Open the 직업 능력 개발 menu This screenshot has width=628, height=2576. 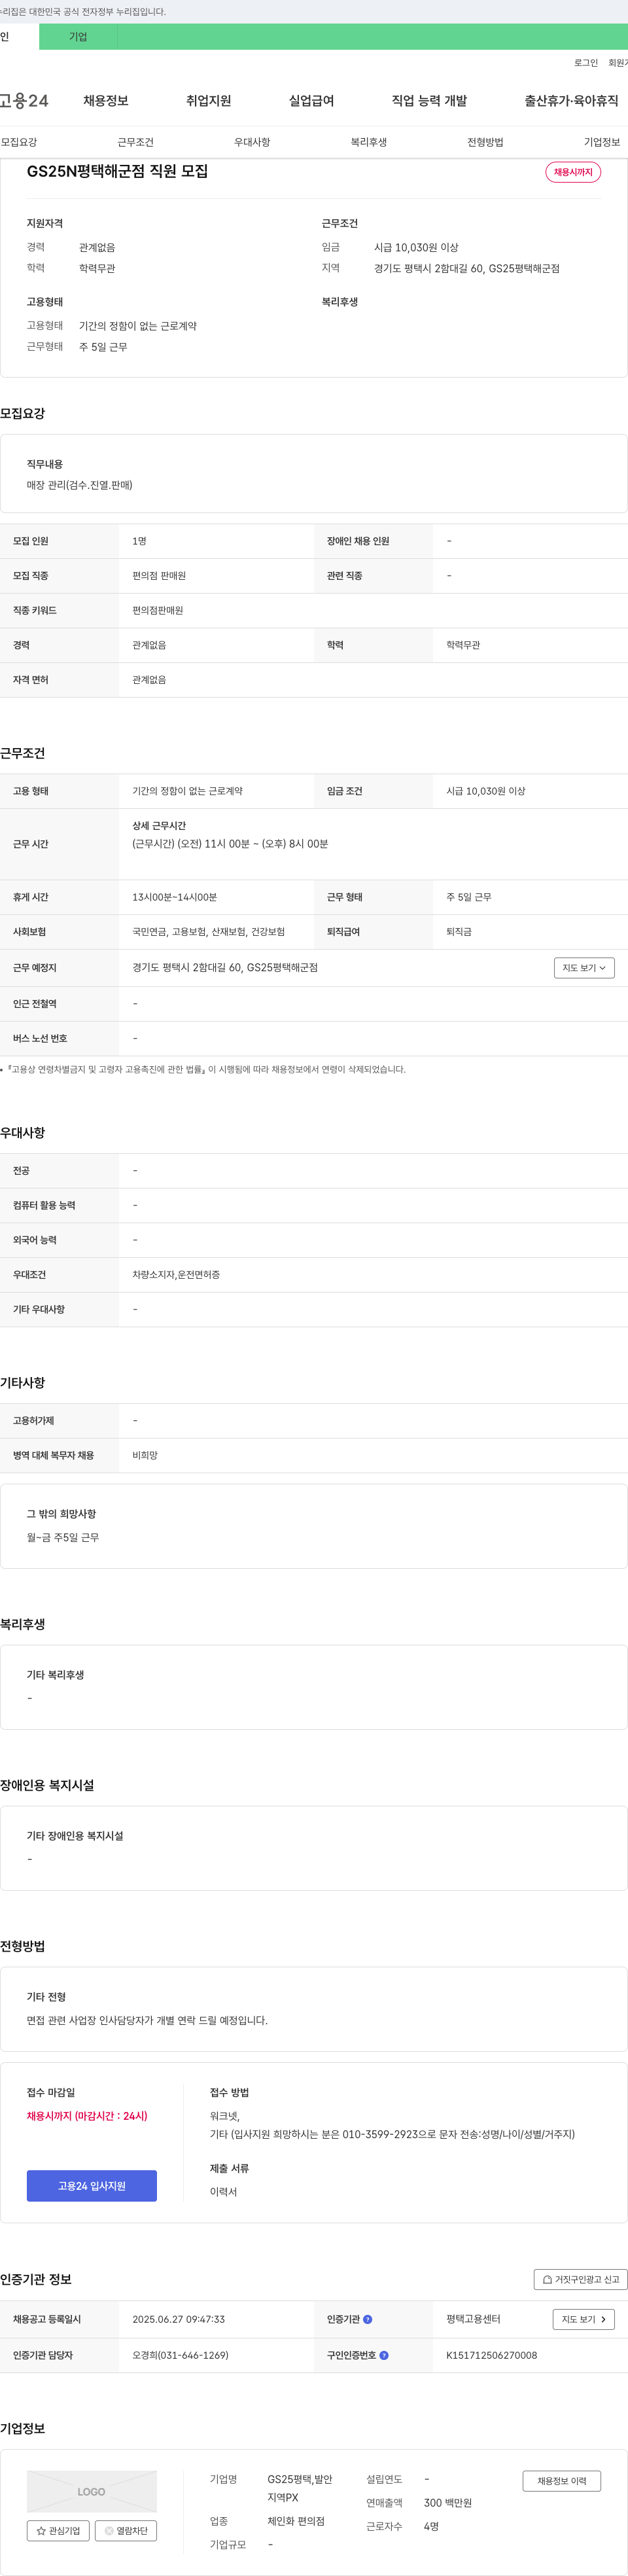pos(429,101)
